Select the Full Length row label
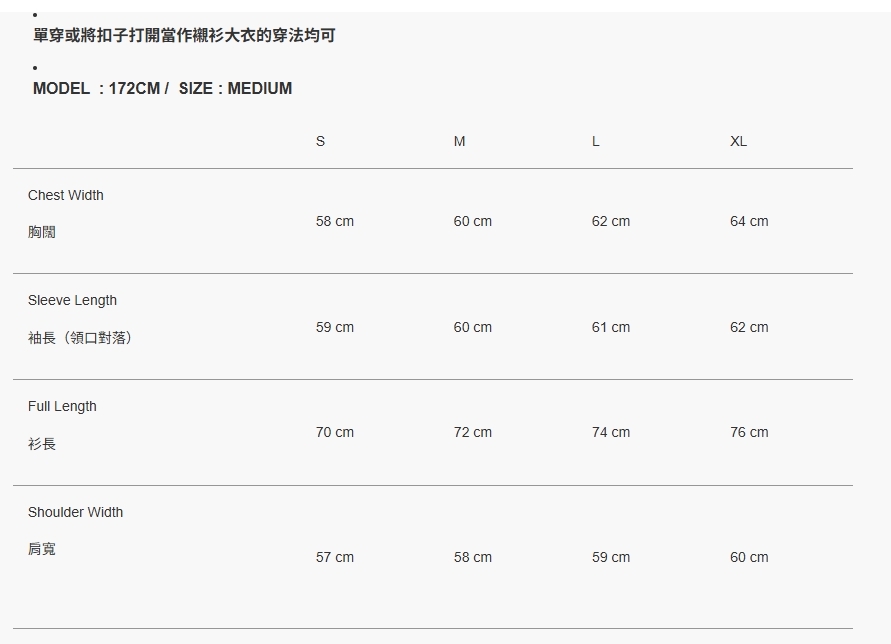891x644 pixels. [x=62, y=406]
